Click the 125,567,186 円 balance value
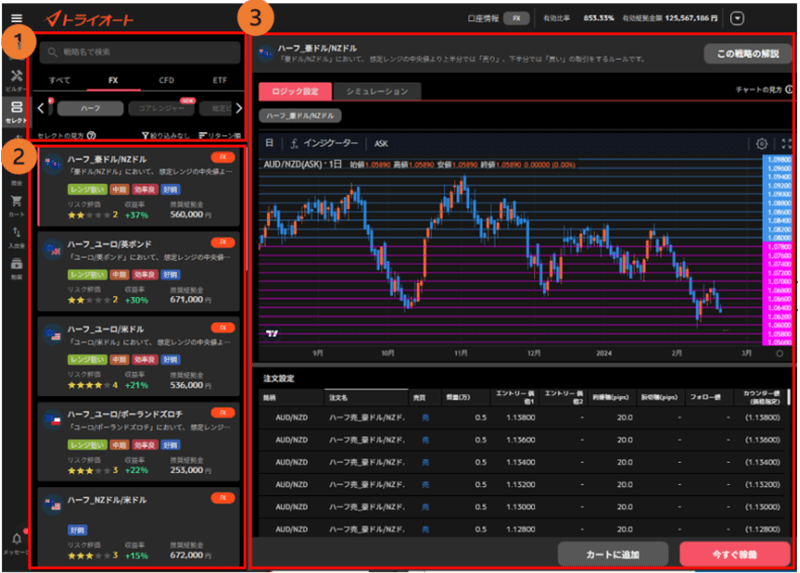 (x=691, y=18)
